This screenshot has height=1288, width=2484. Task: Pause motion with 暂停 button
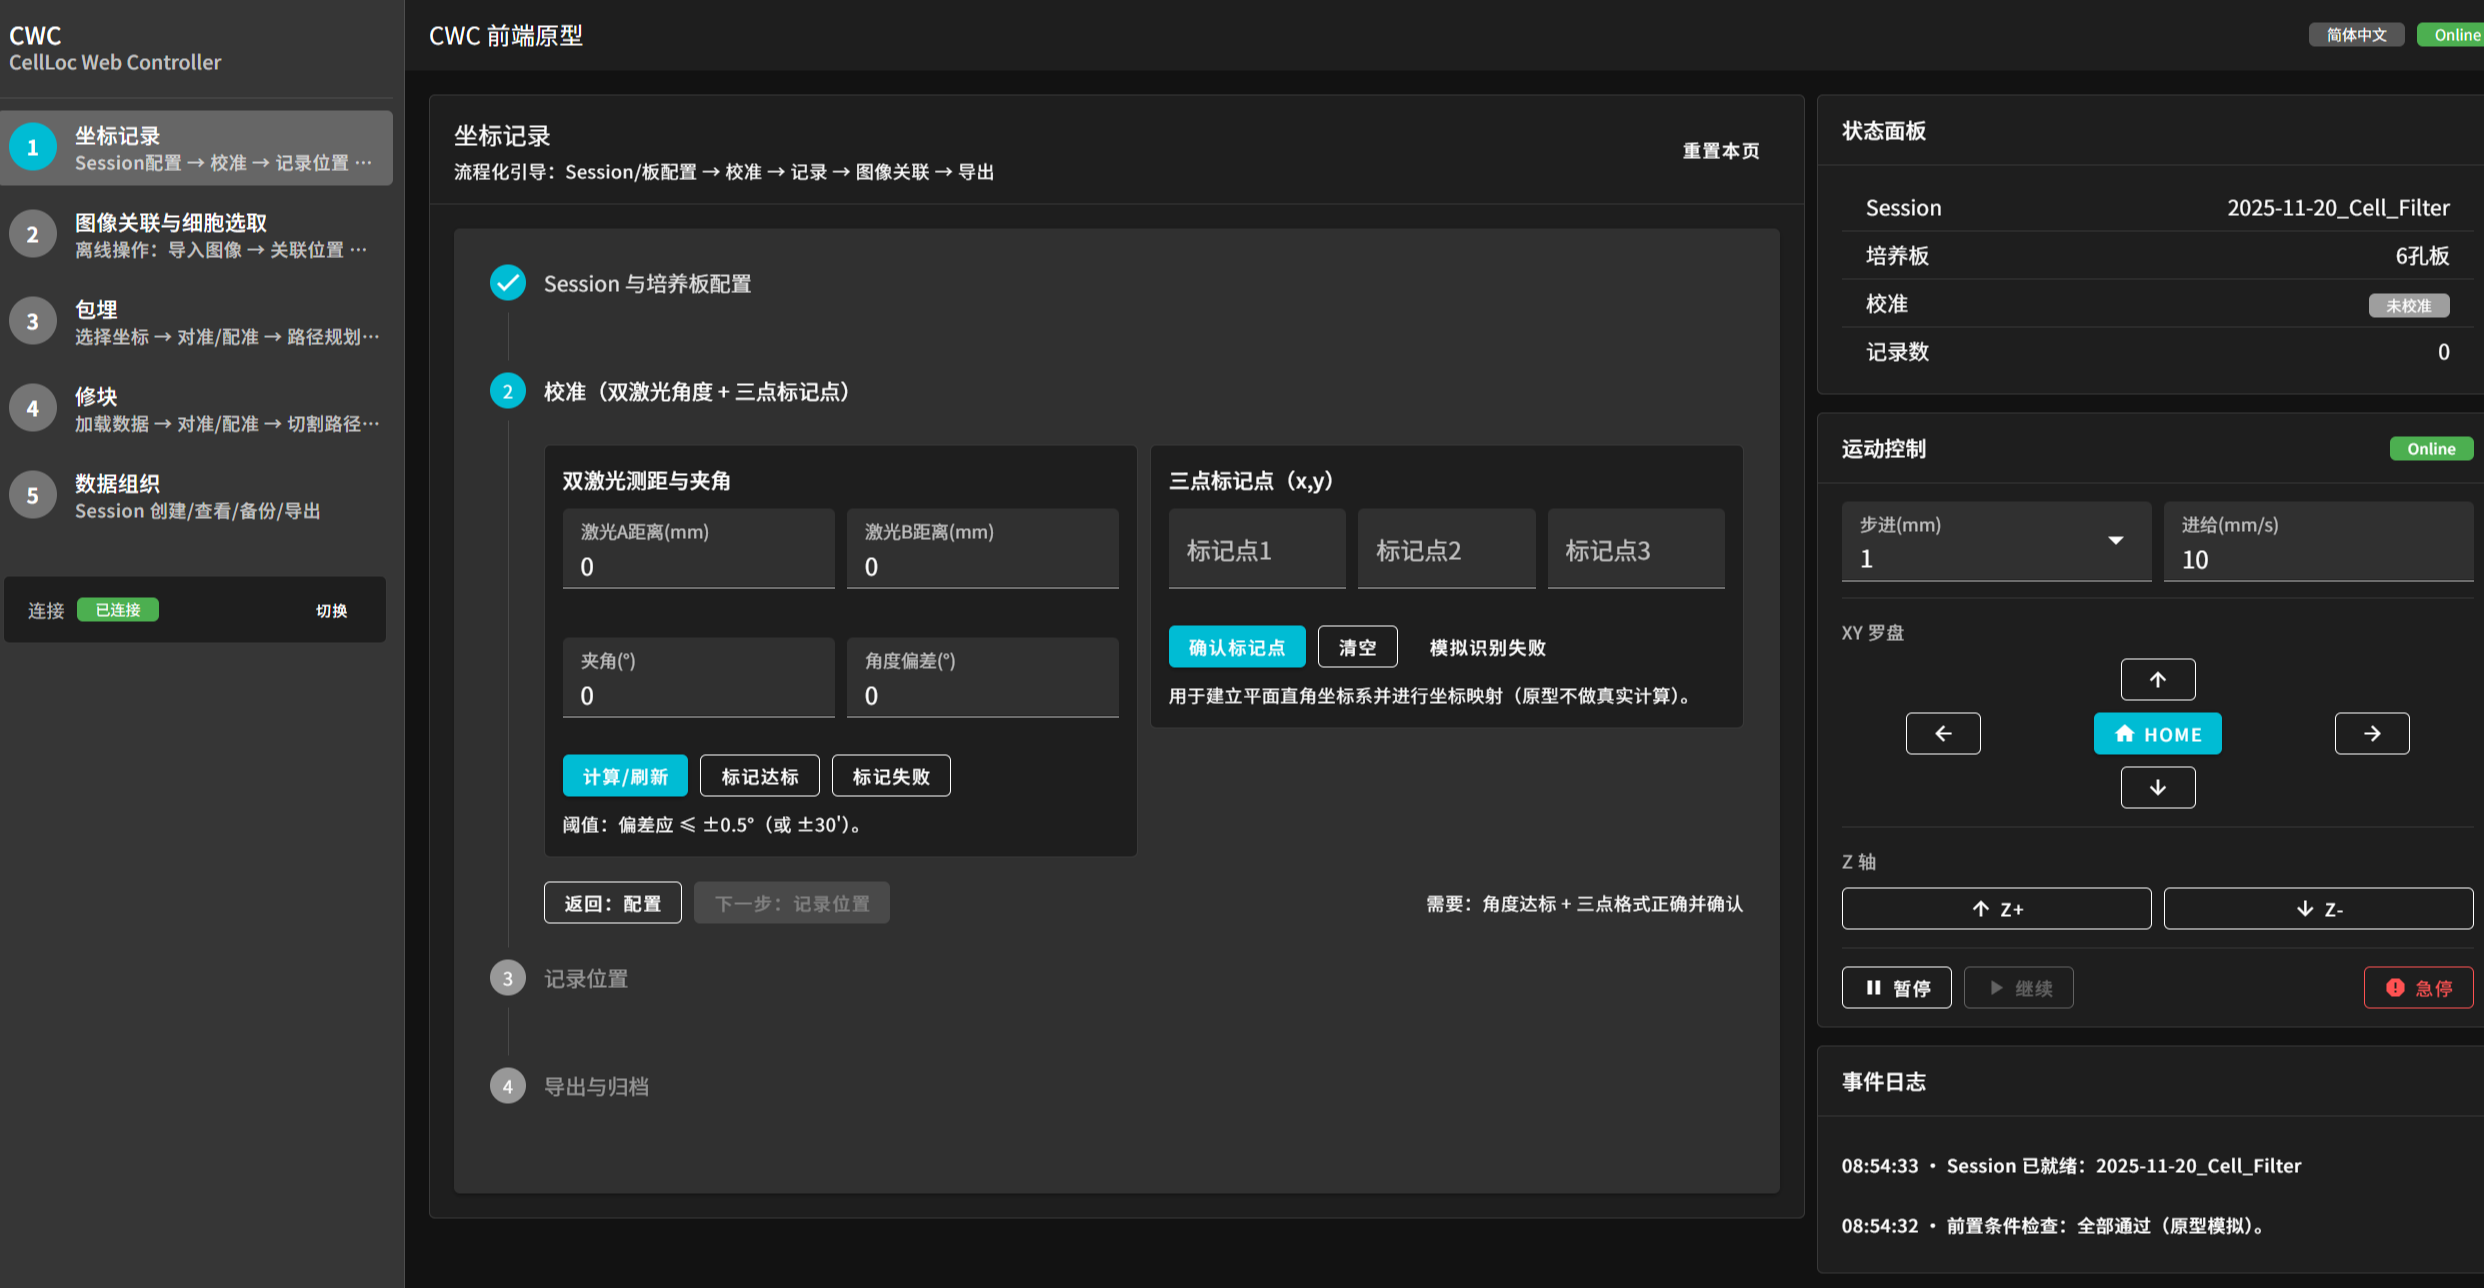coord(1896,988)
